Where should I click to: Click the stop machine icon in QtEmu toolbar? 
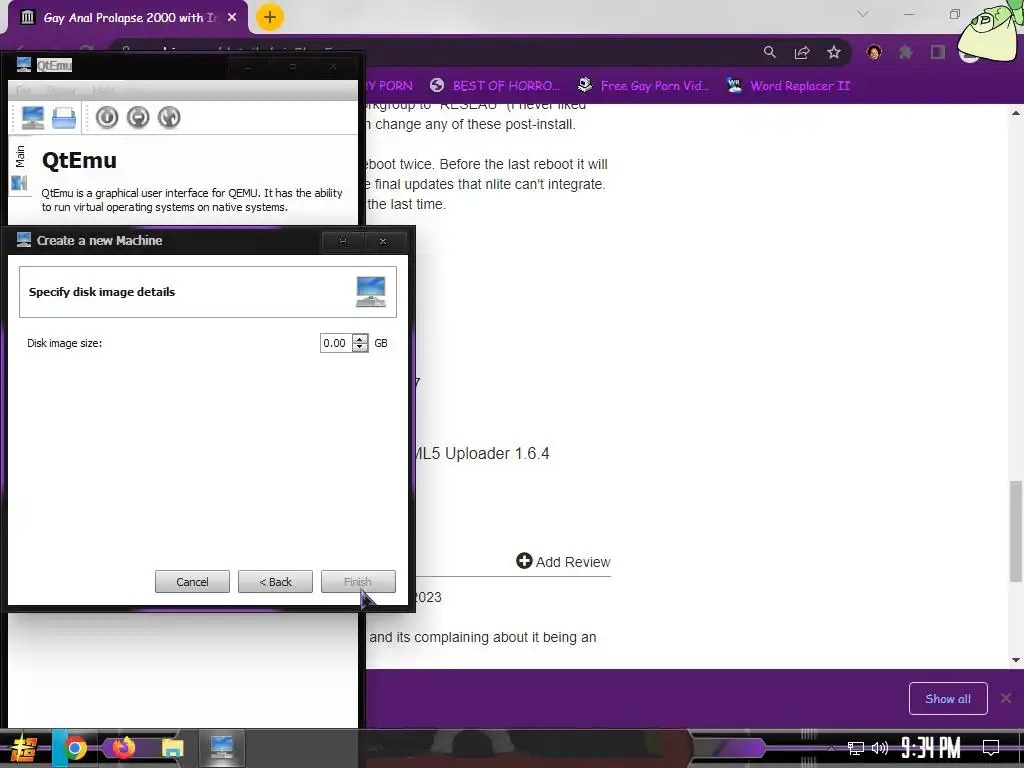click(138, 118)
